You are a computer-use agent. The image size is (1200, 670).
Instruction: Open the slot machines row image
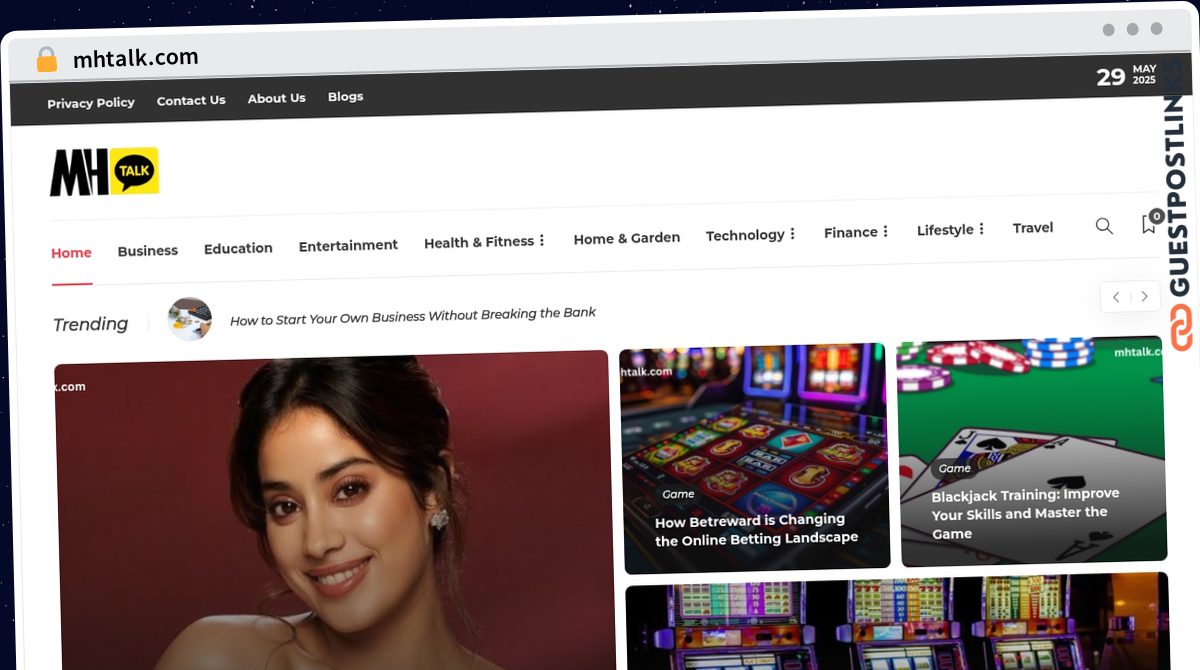tap(898, 622)
